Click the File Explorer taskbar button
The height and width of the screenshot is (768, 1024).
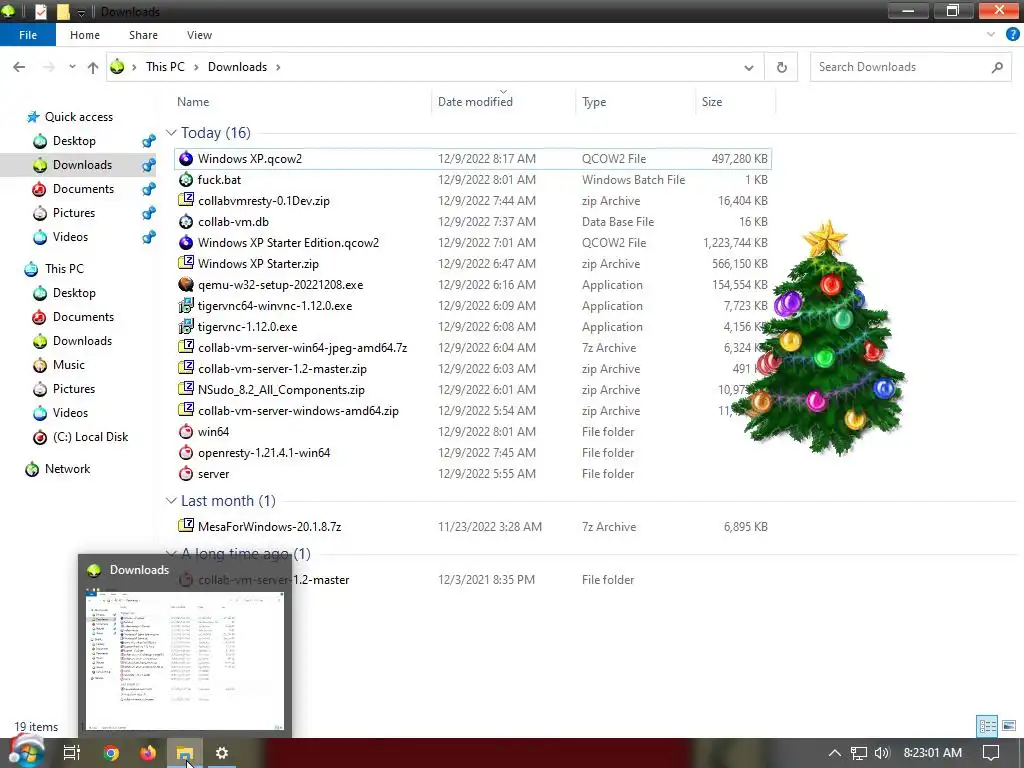click(185, 753)
